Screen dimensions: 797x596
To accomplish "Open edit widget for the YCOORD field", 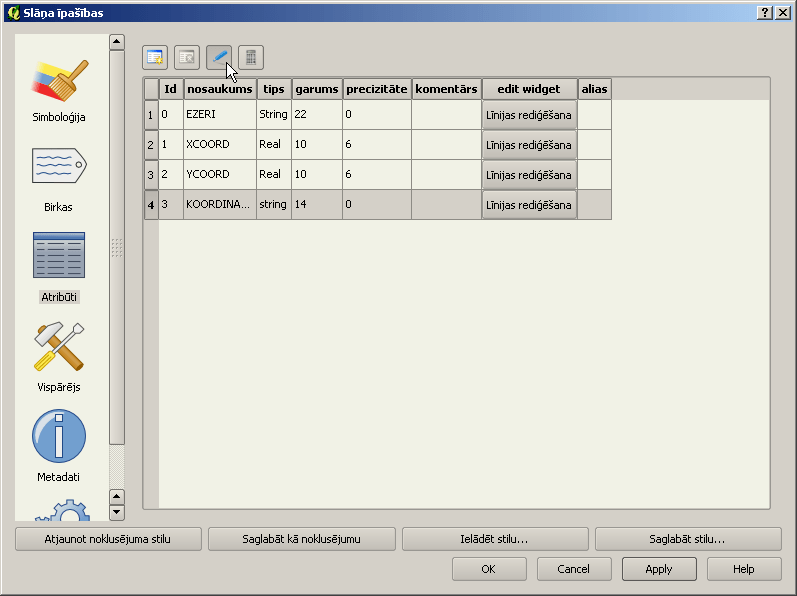I will (529, 175).
